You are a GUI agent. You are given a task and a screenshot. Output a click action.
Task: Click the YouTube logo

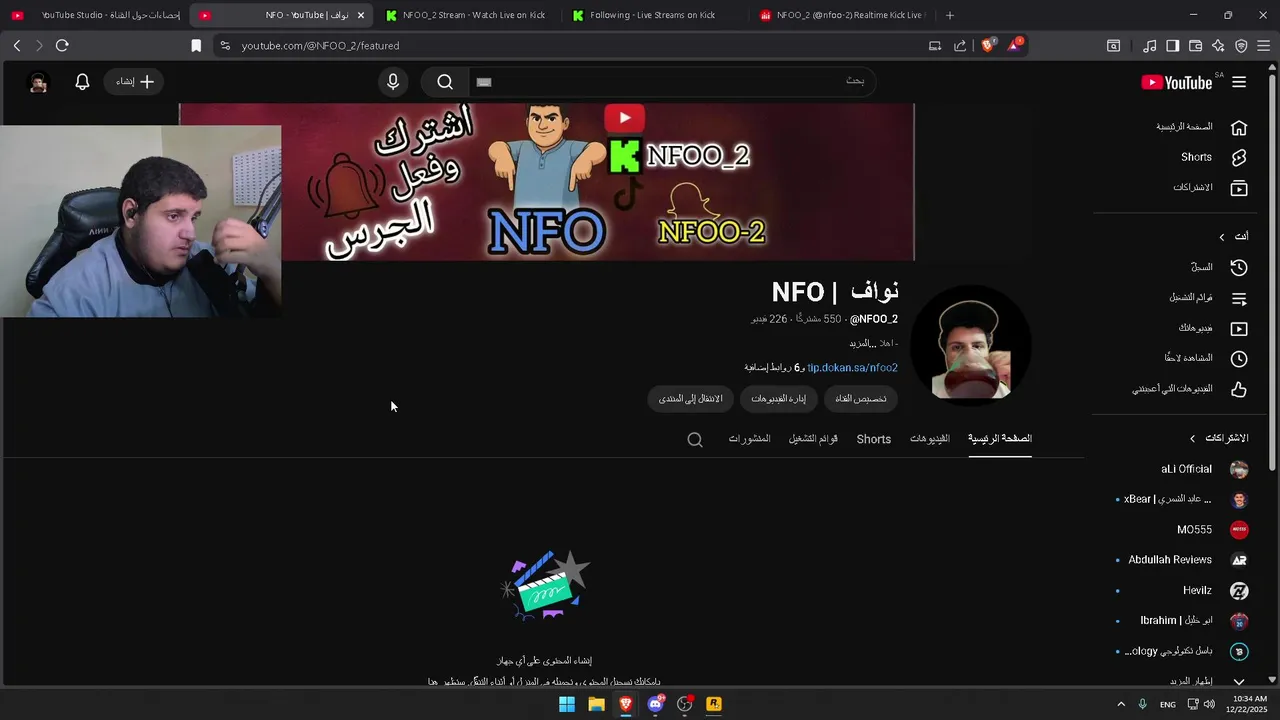click(x=1177, y=83)
